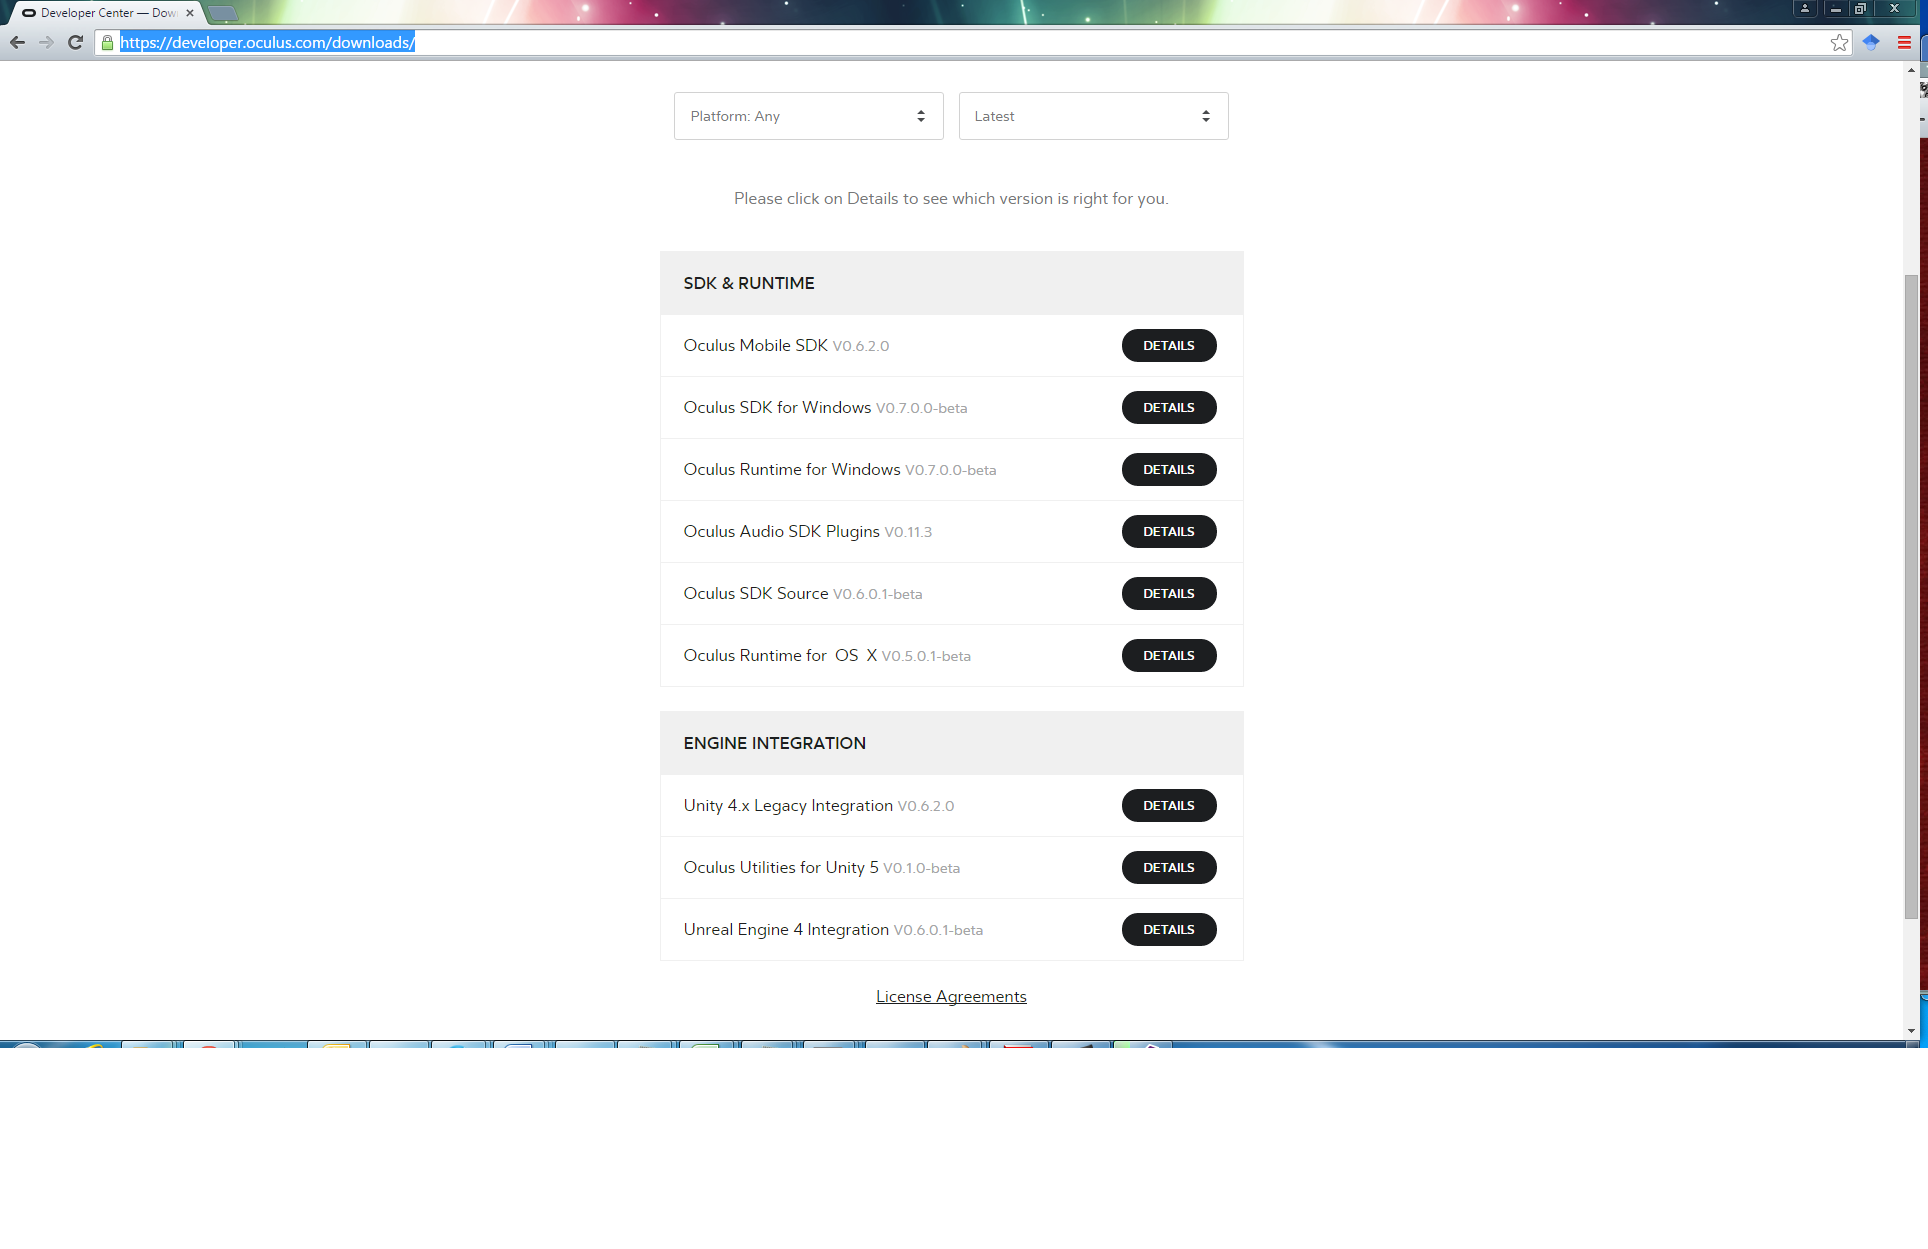1928x1249 pixels.
Task: Close the Developer Center tab
Action: [190, 13]
